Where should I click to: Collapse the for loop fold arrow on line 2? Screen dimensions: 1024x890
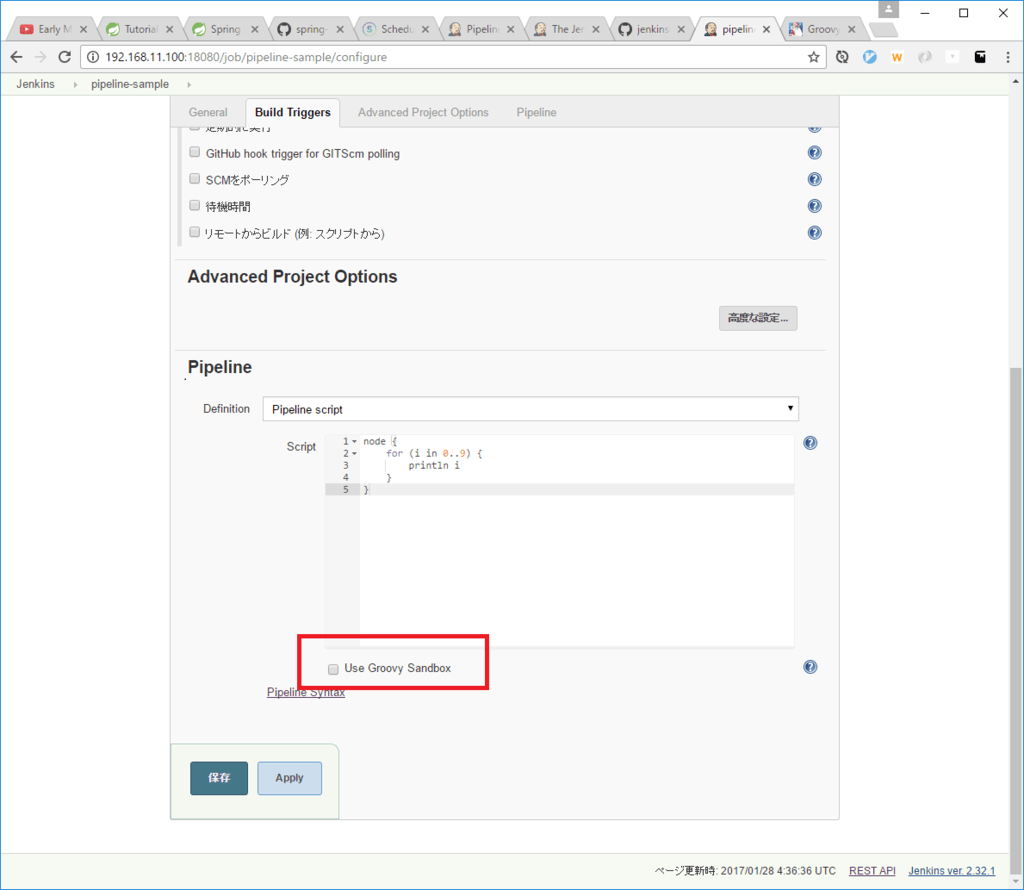coord(354,453)
